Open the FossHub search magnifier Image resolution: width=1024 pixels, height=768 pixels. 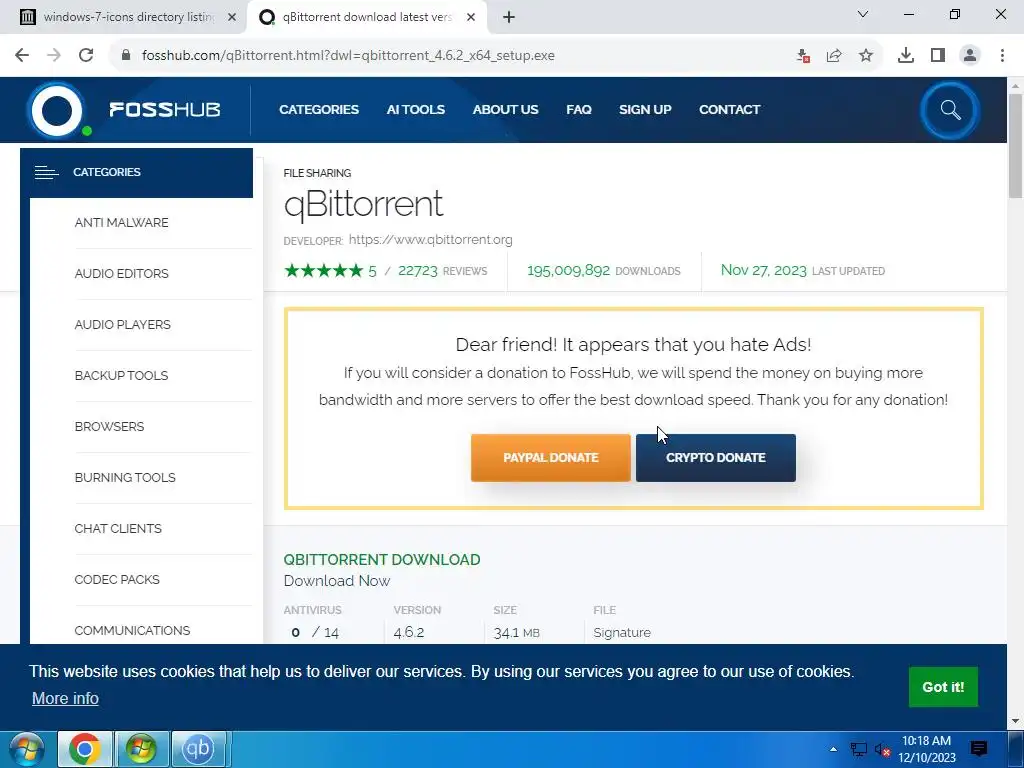tap(950, 110)
